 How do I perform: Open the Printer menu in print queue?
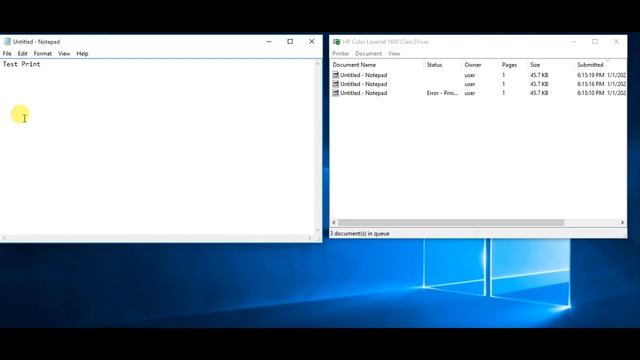coord(340,53)
